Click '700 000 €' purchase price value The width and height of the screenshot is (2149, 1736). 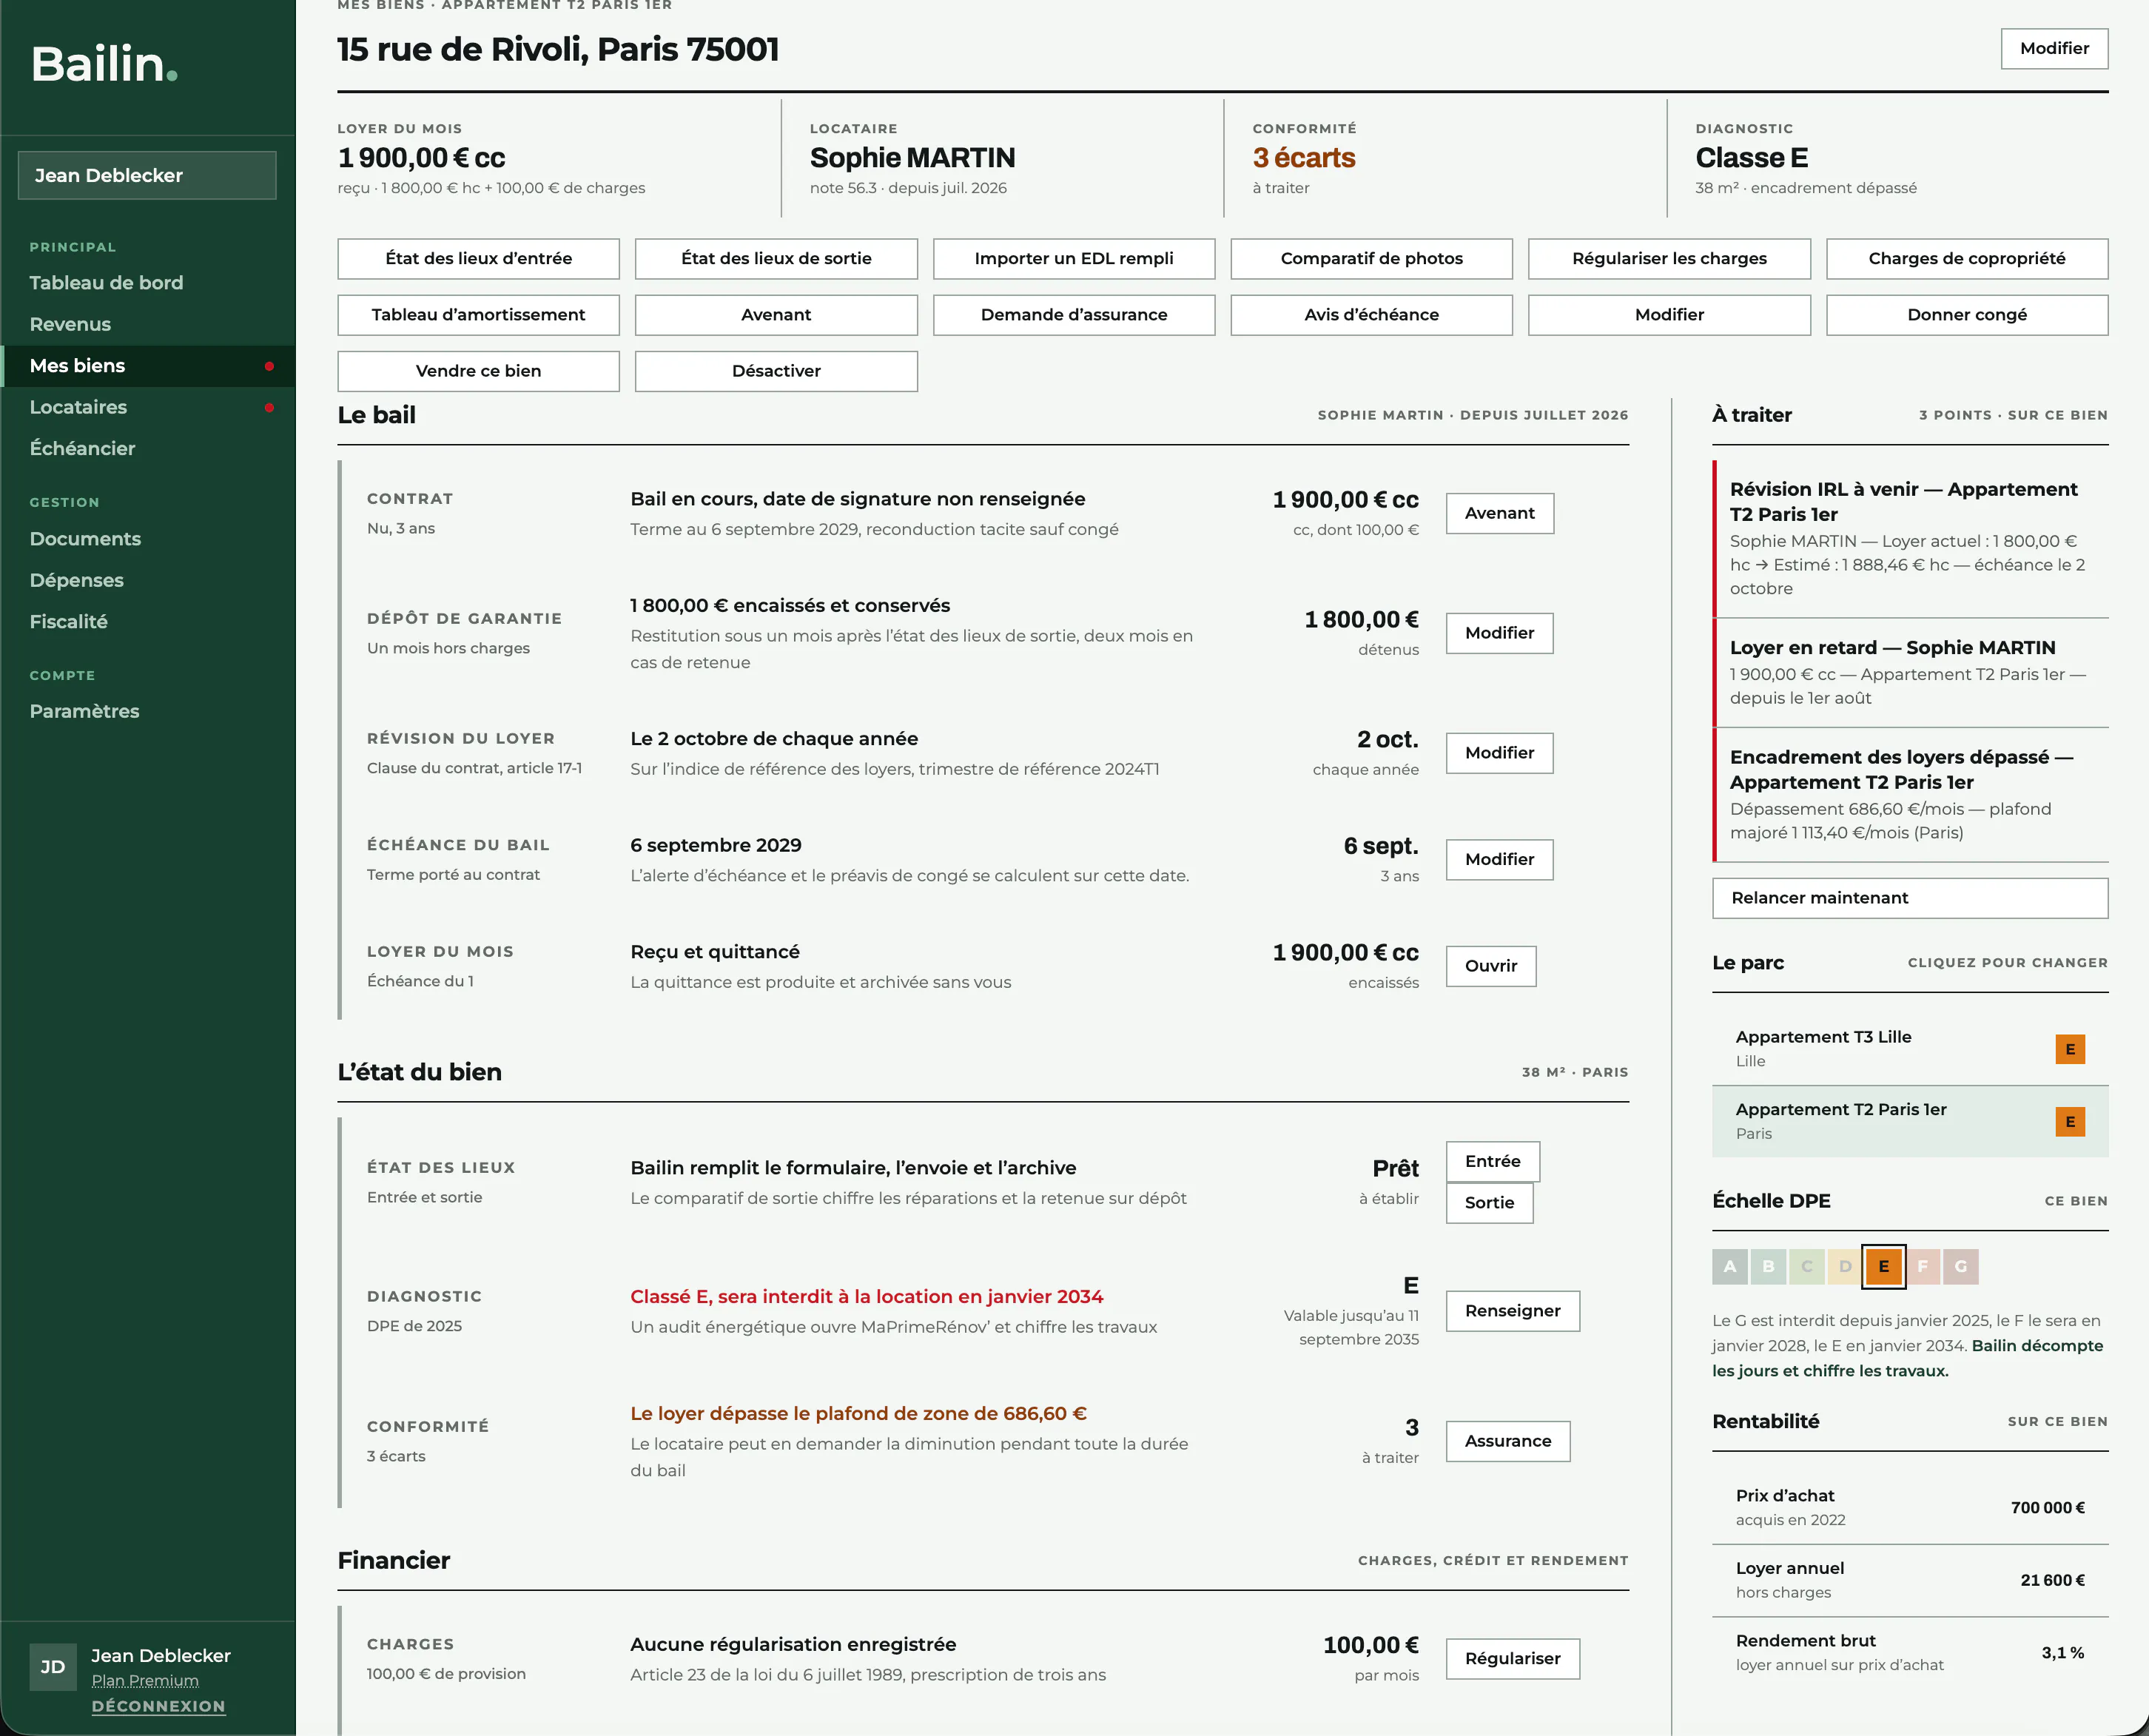pos(2047,1507)
